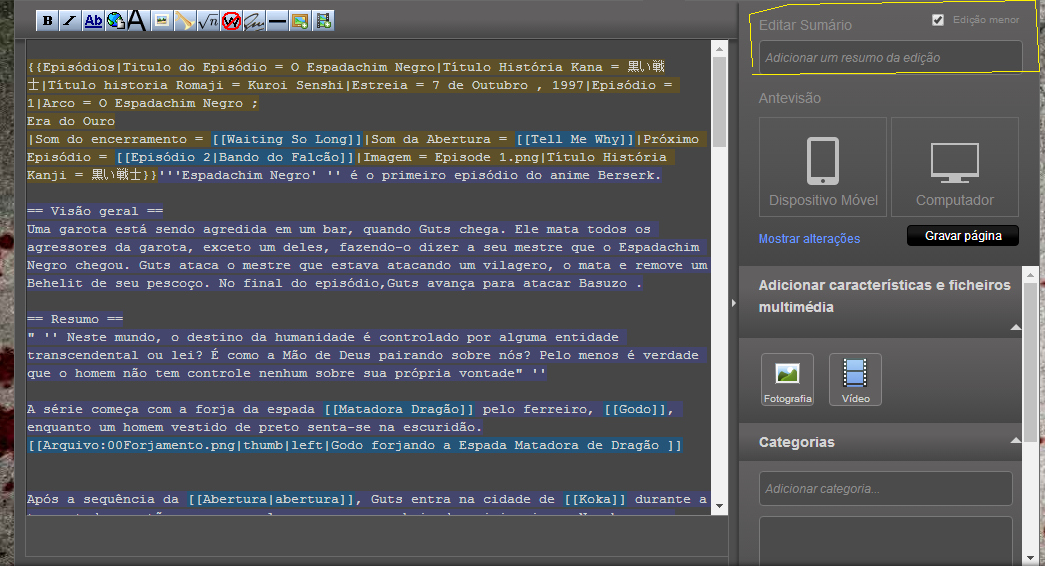The width and height of the screenshot is (1045, 566).
Task: Insert headline with large A icon
Action: pyautogui.click(x=137, y=21)
